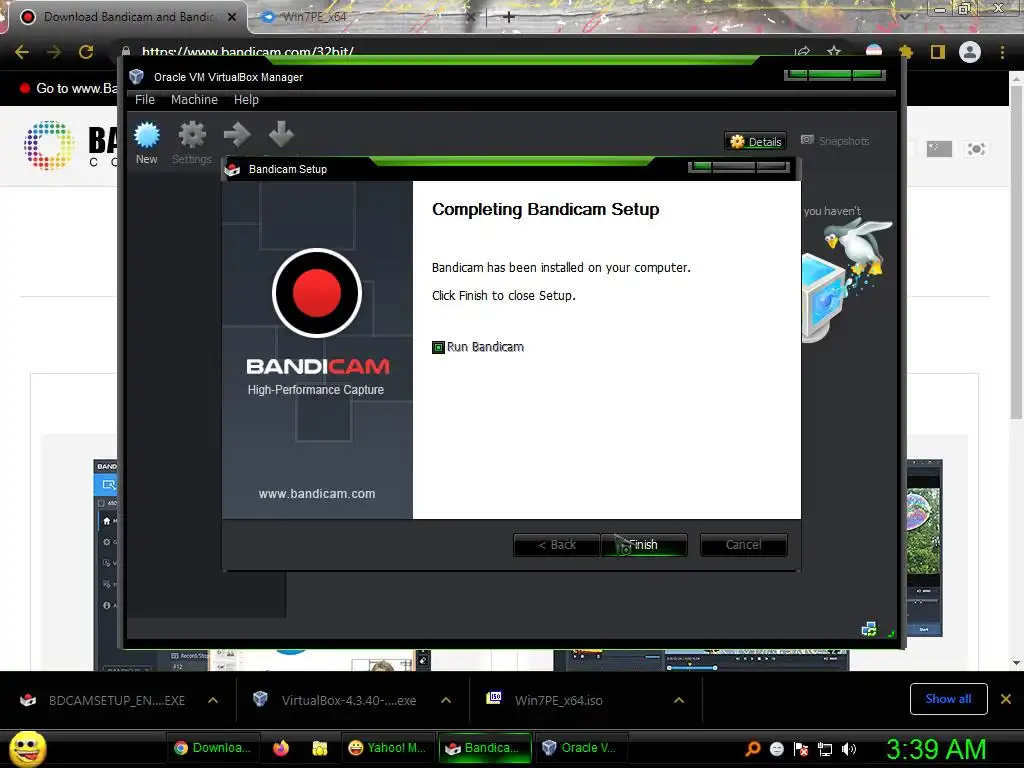Click the Go to www.Bandicam bookmark

[69, 88]
